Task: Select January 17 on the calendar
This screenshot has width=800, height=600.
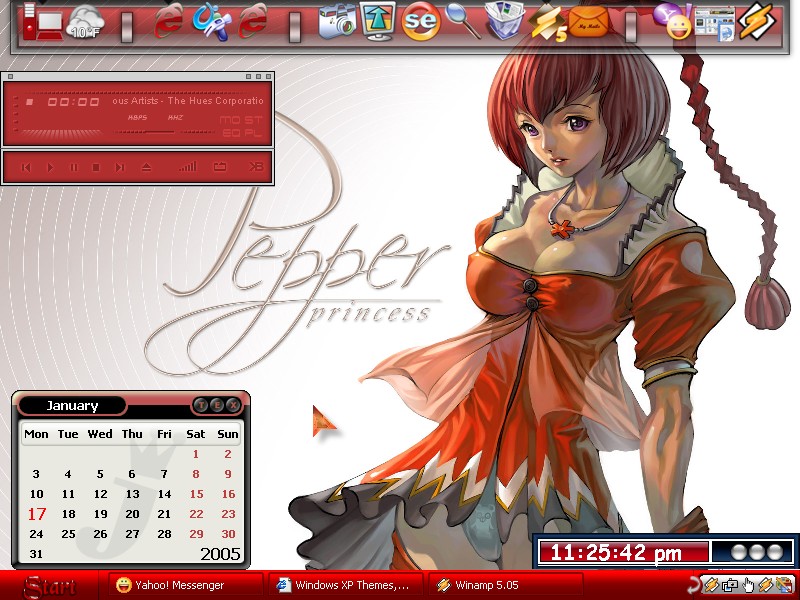Action: coord(37,514)
